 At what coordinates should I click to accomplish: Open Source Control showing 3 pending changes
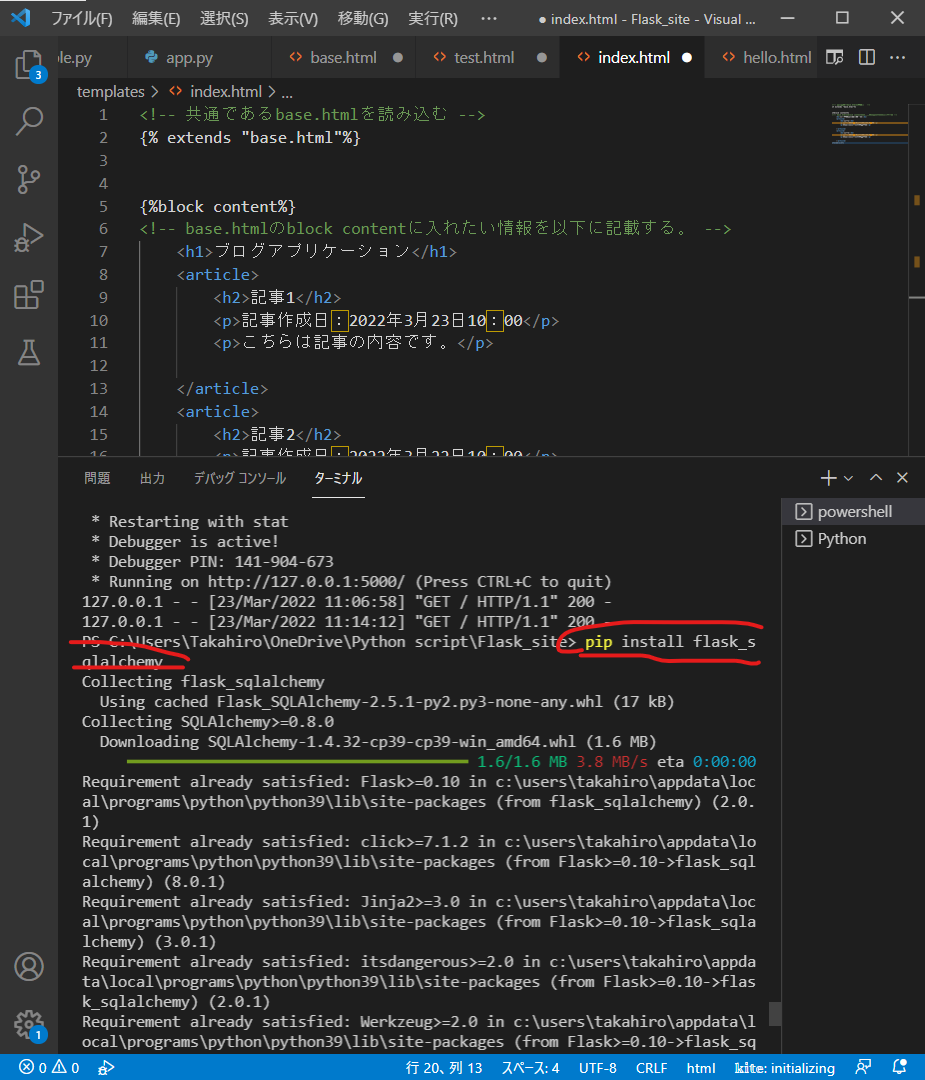point(30,179)
